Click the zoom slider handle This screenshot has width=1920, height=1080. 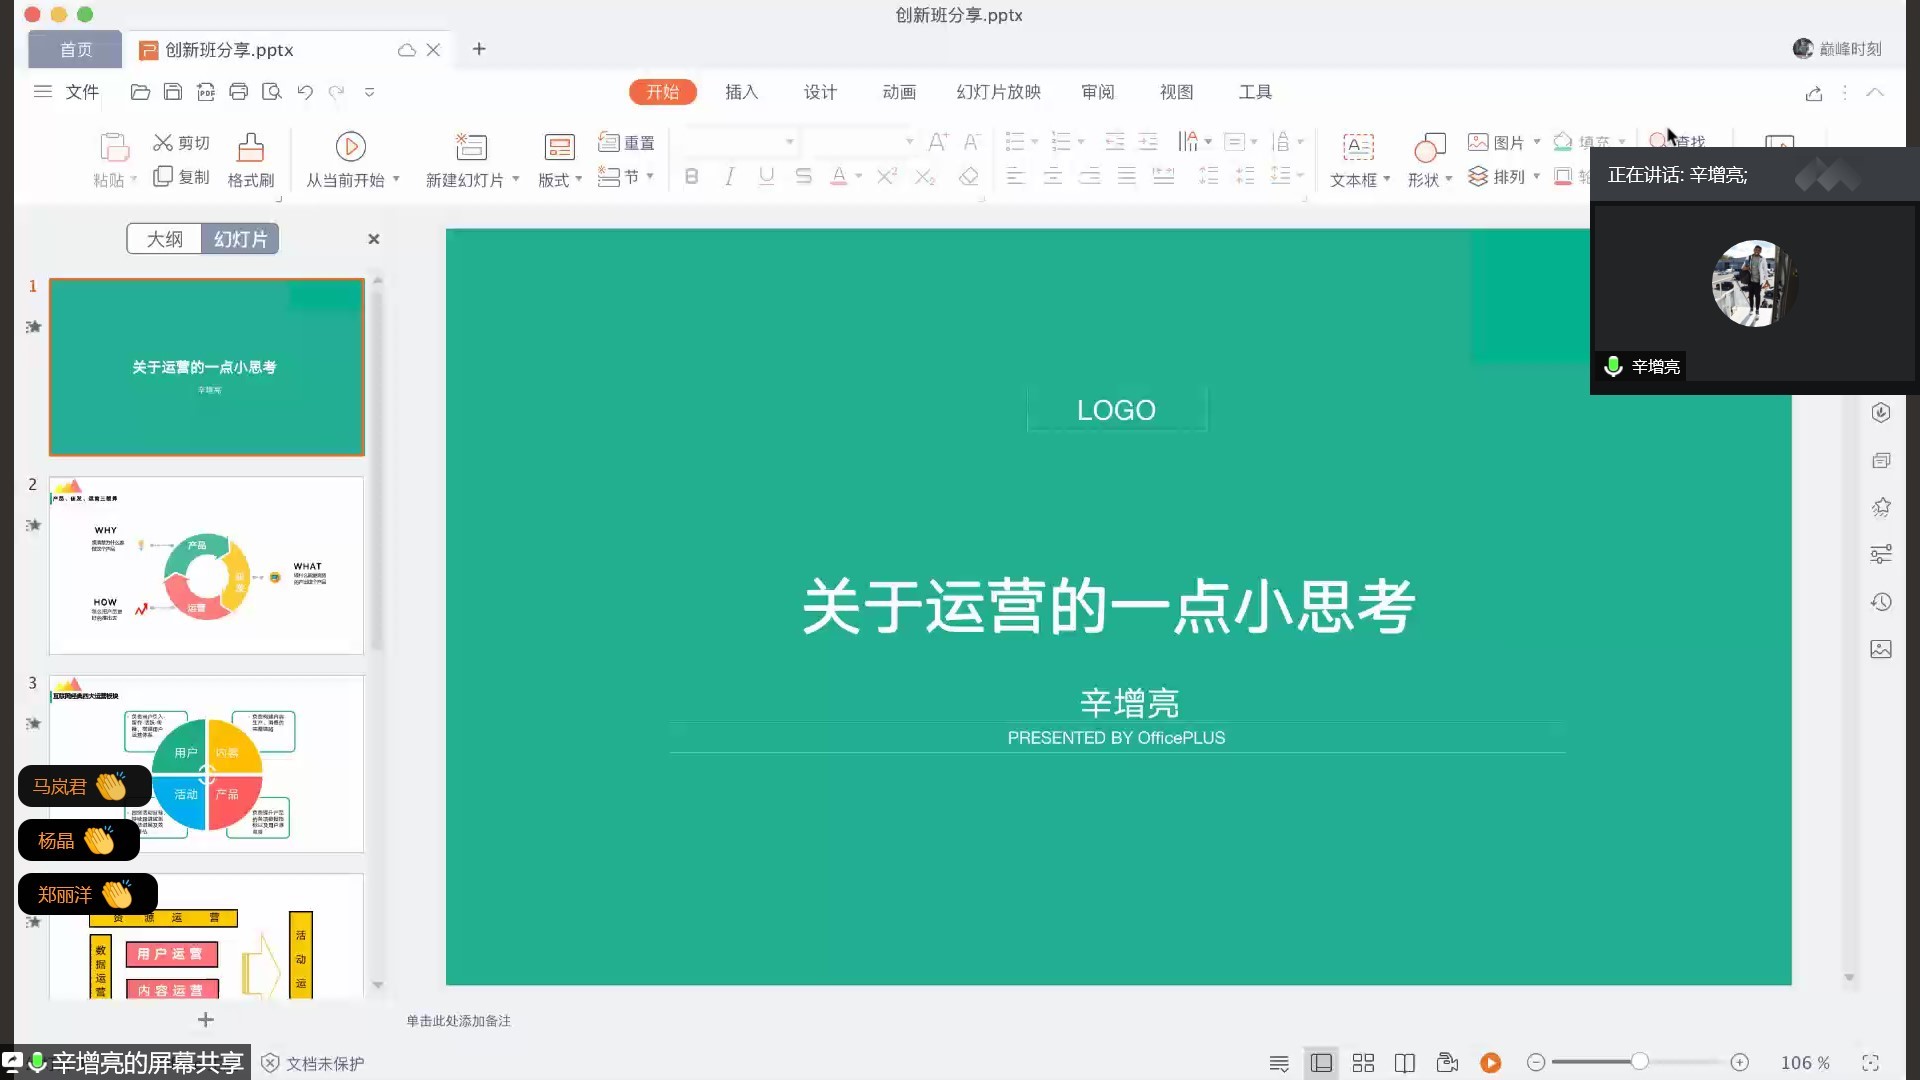(1639, 1062)
